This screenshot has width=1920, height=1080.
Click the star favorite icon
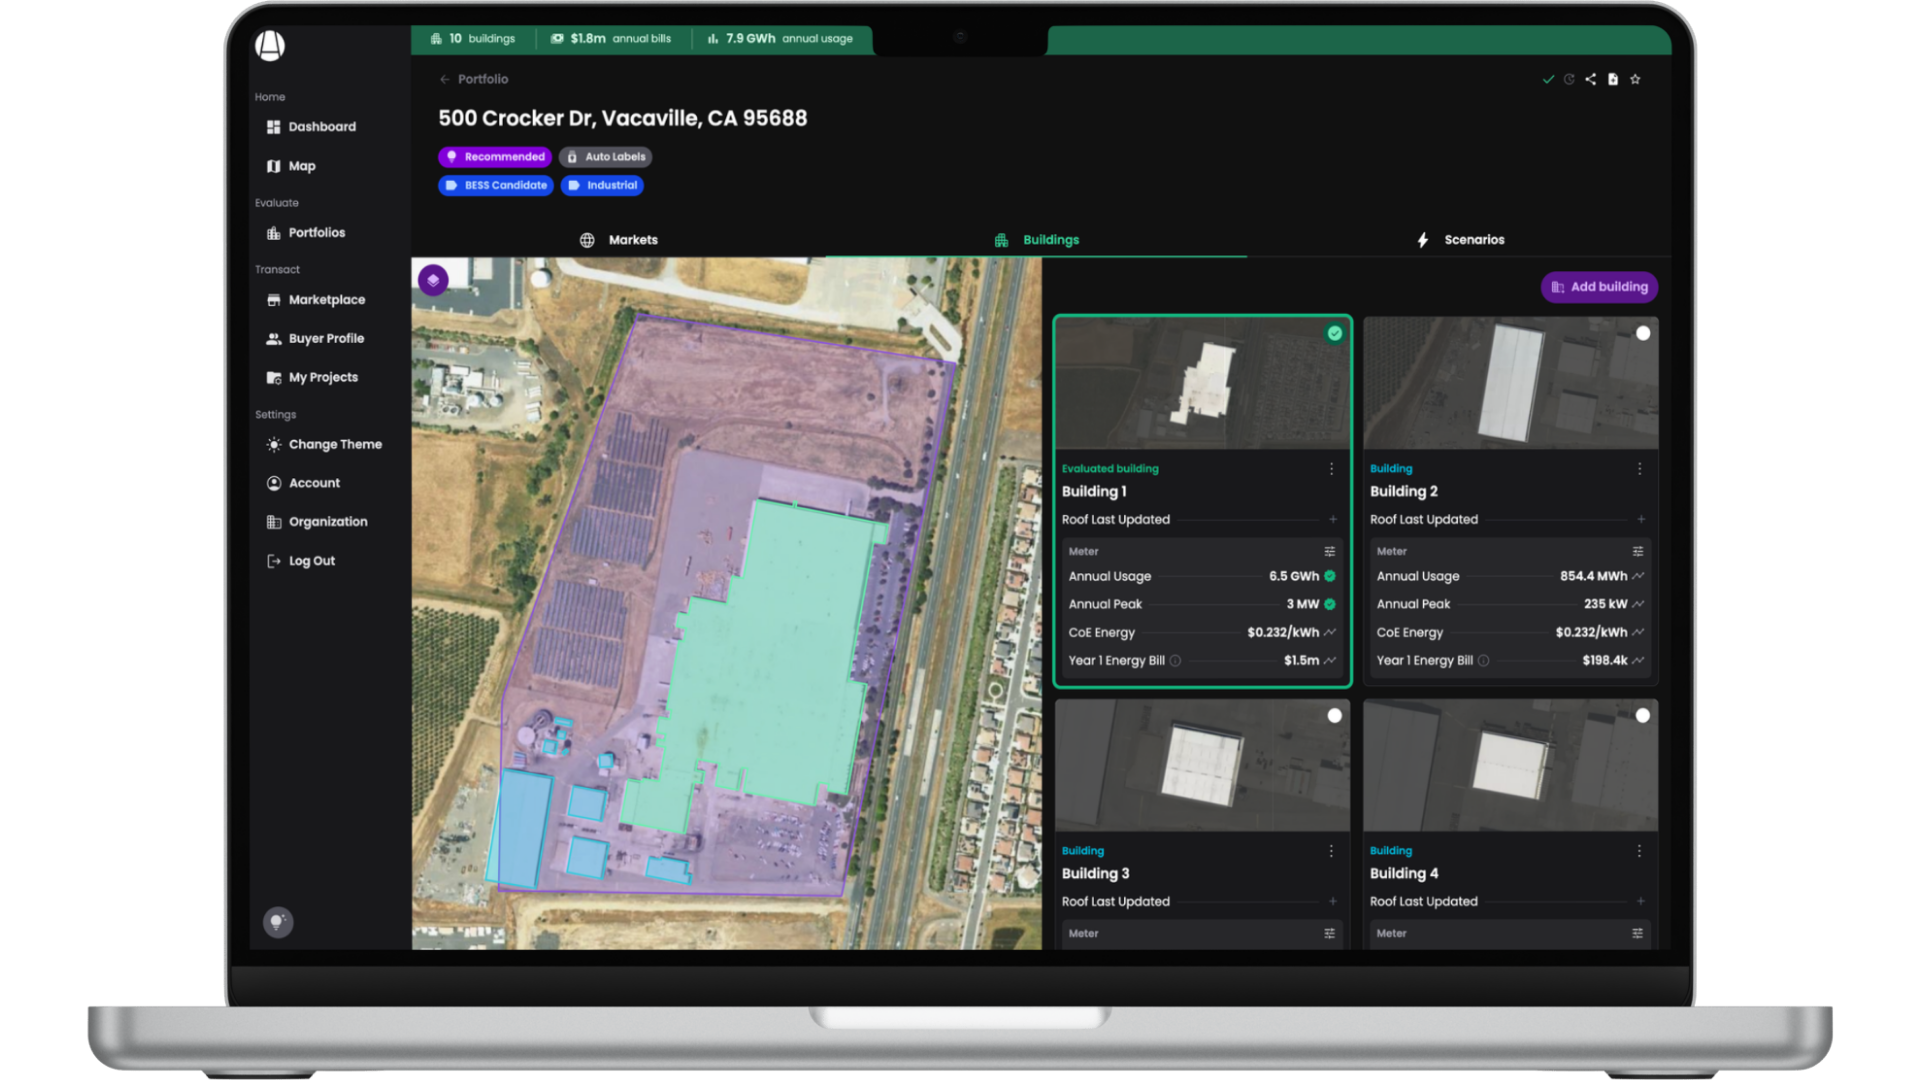1635,79
